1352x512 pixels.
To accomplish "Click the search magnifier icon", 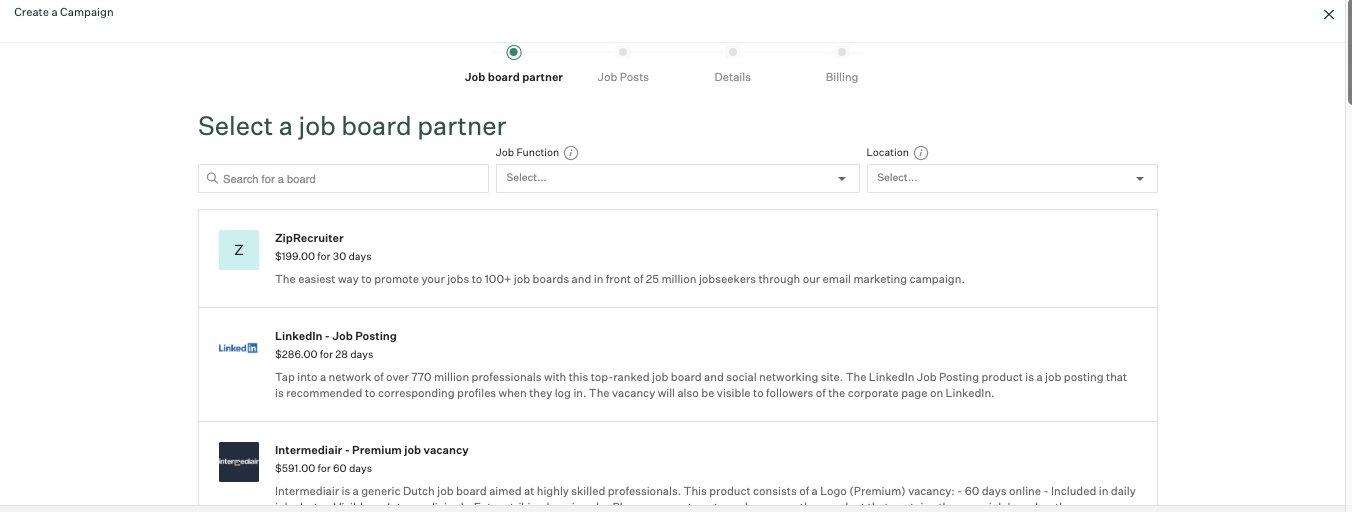I will click(x=212, y=179).
